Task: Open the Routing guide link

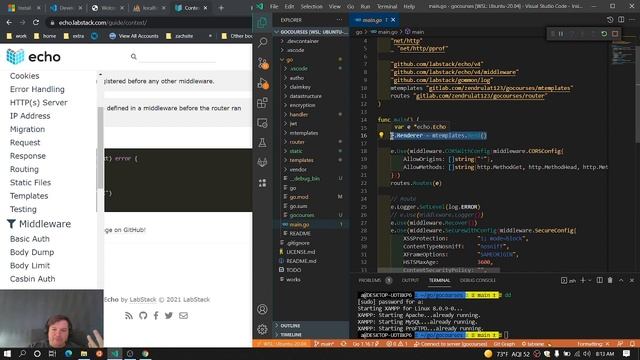Action: click(24, 169)
